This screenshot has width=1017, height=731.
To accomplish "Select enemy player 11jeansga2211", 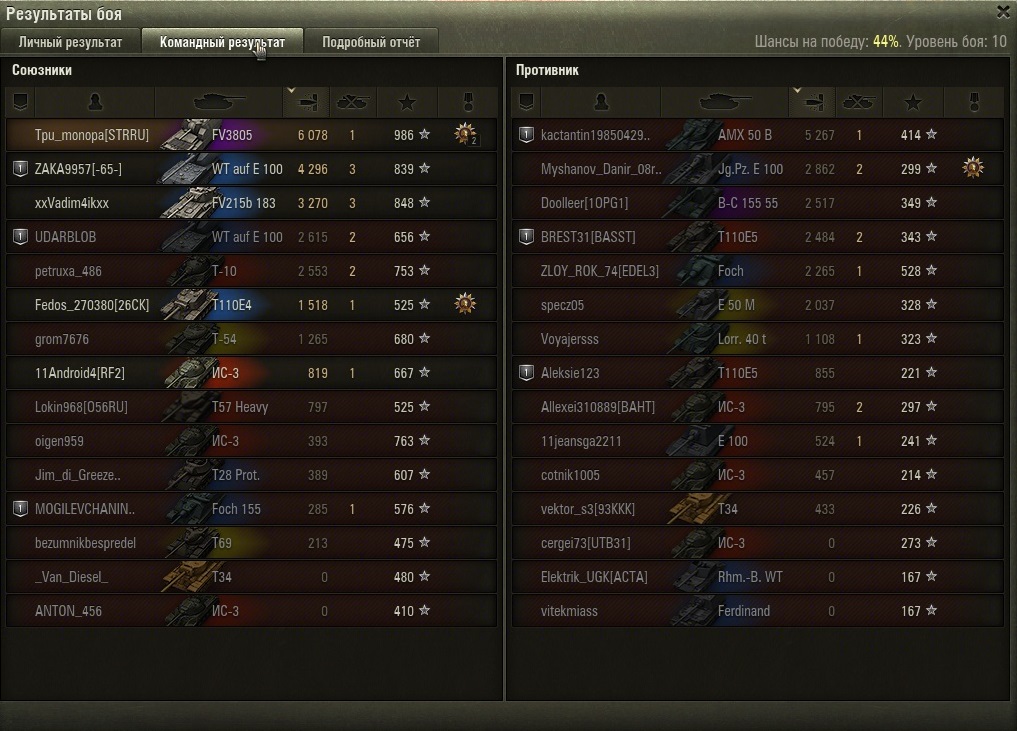I will click(x=581, y=441).
